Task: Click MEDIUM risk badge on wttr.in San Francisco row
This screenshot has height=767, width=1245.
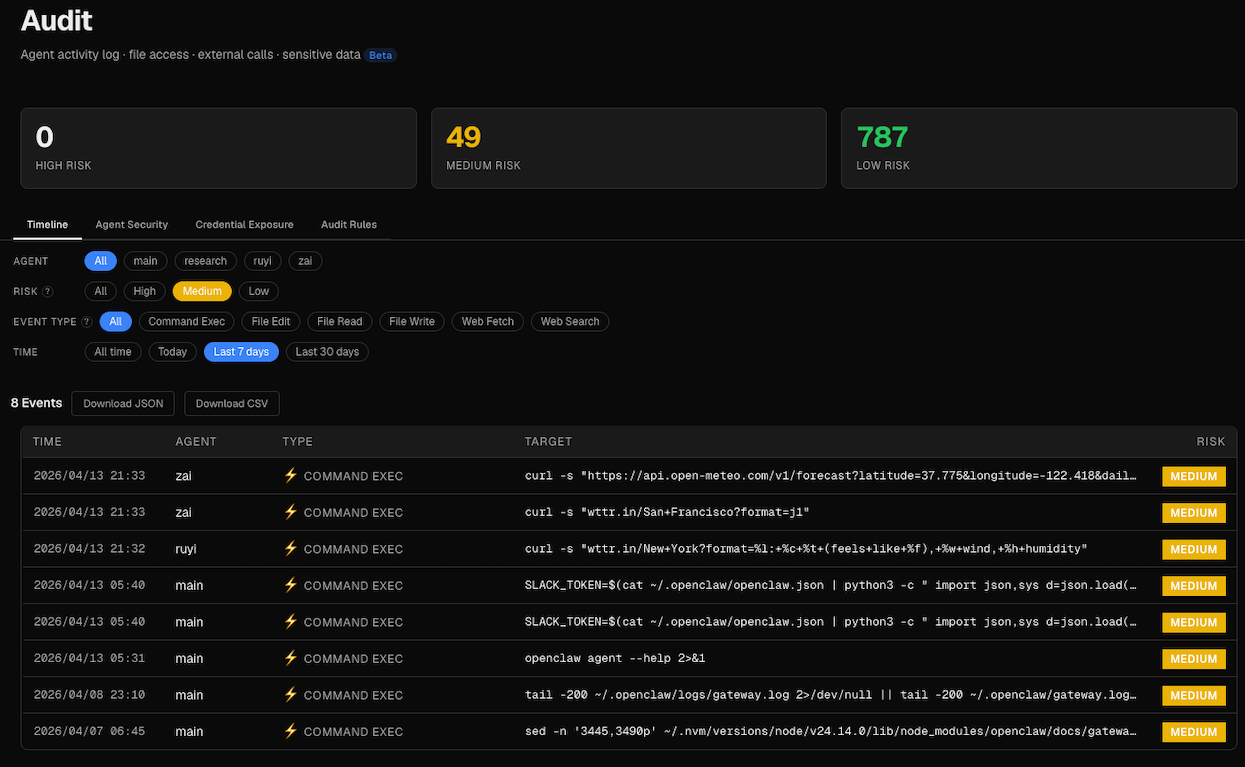Action: pyautogui.click(x=1193, y=513)
